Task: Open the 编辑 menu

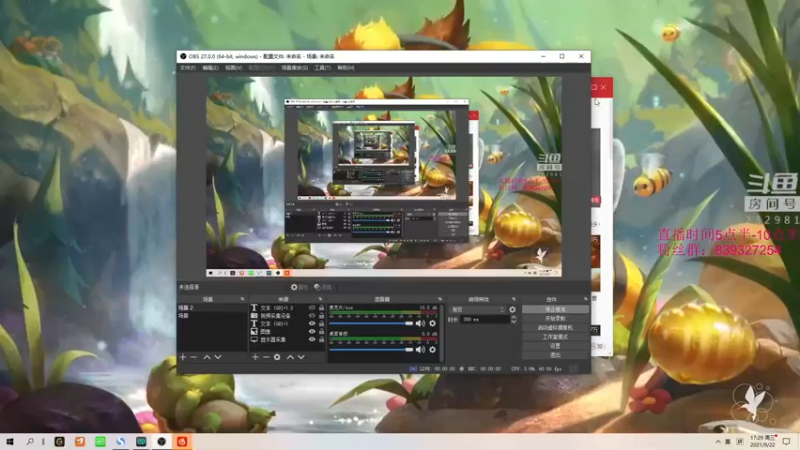Action: pos(210,68)
